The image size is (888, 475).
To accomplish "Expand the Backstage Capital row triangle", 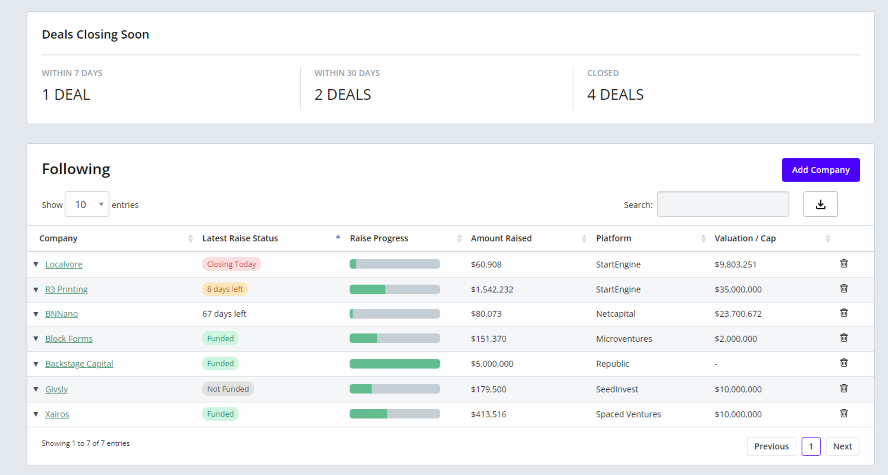I will [36, 363].
